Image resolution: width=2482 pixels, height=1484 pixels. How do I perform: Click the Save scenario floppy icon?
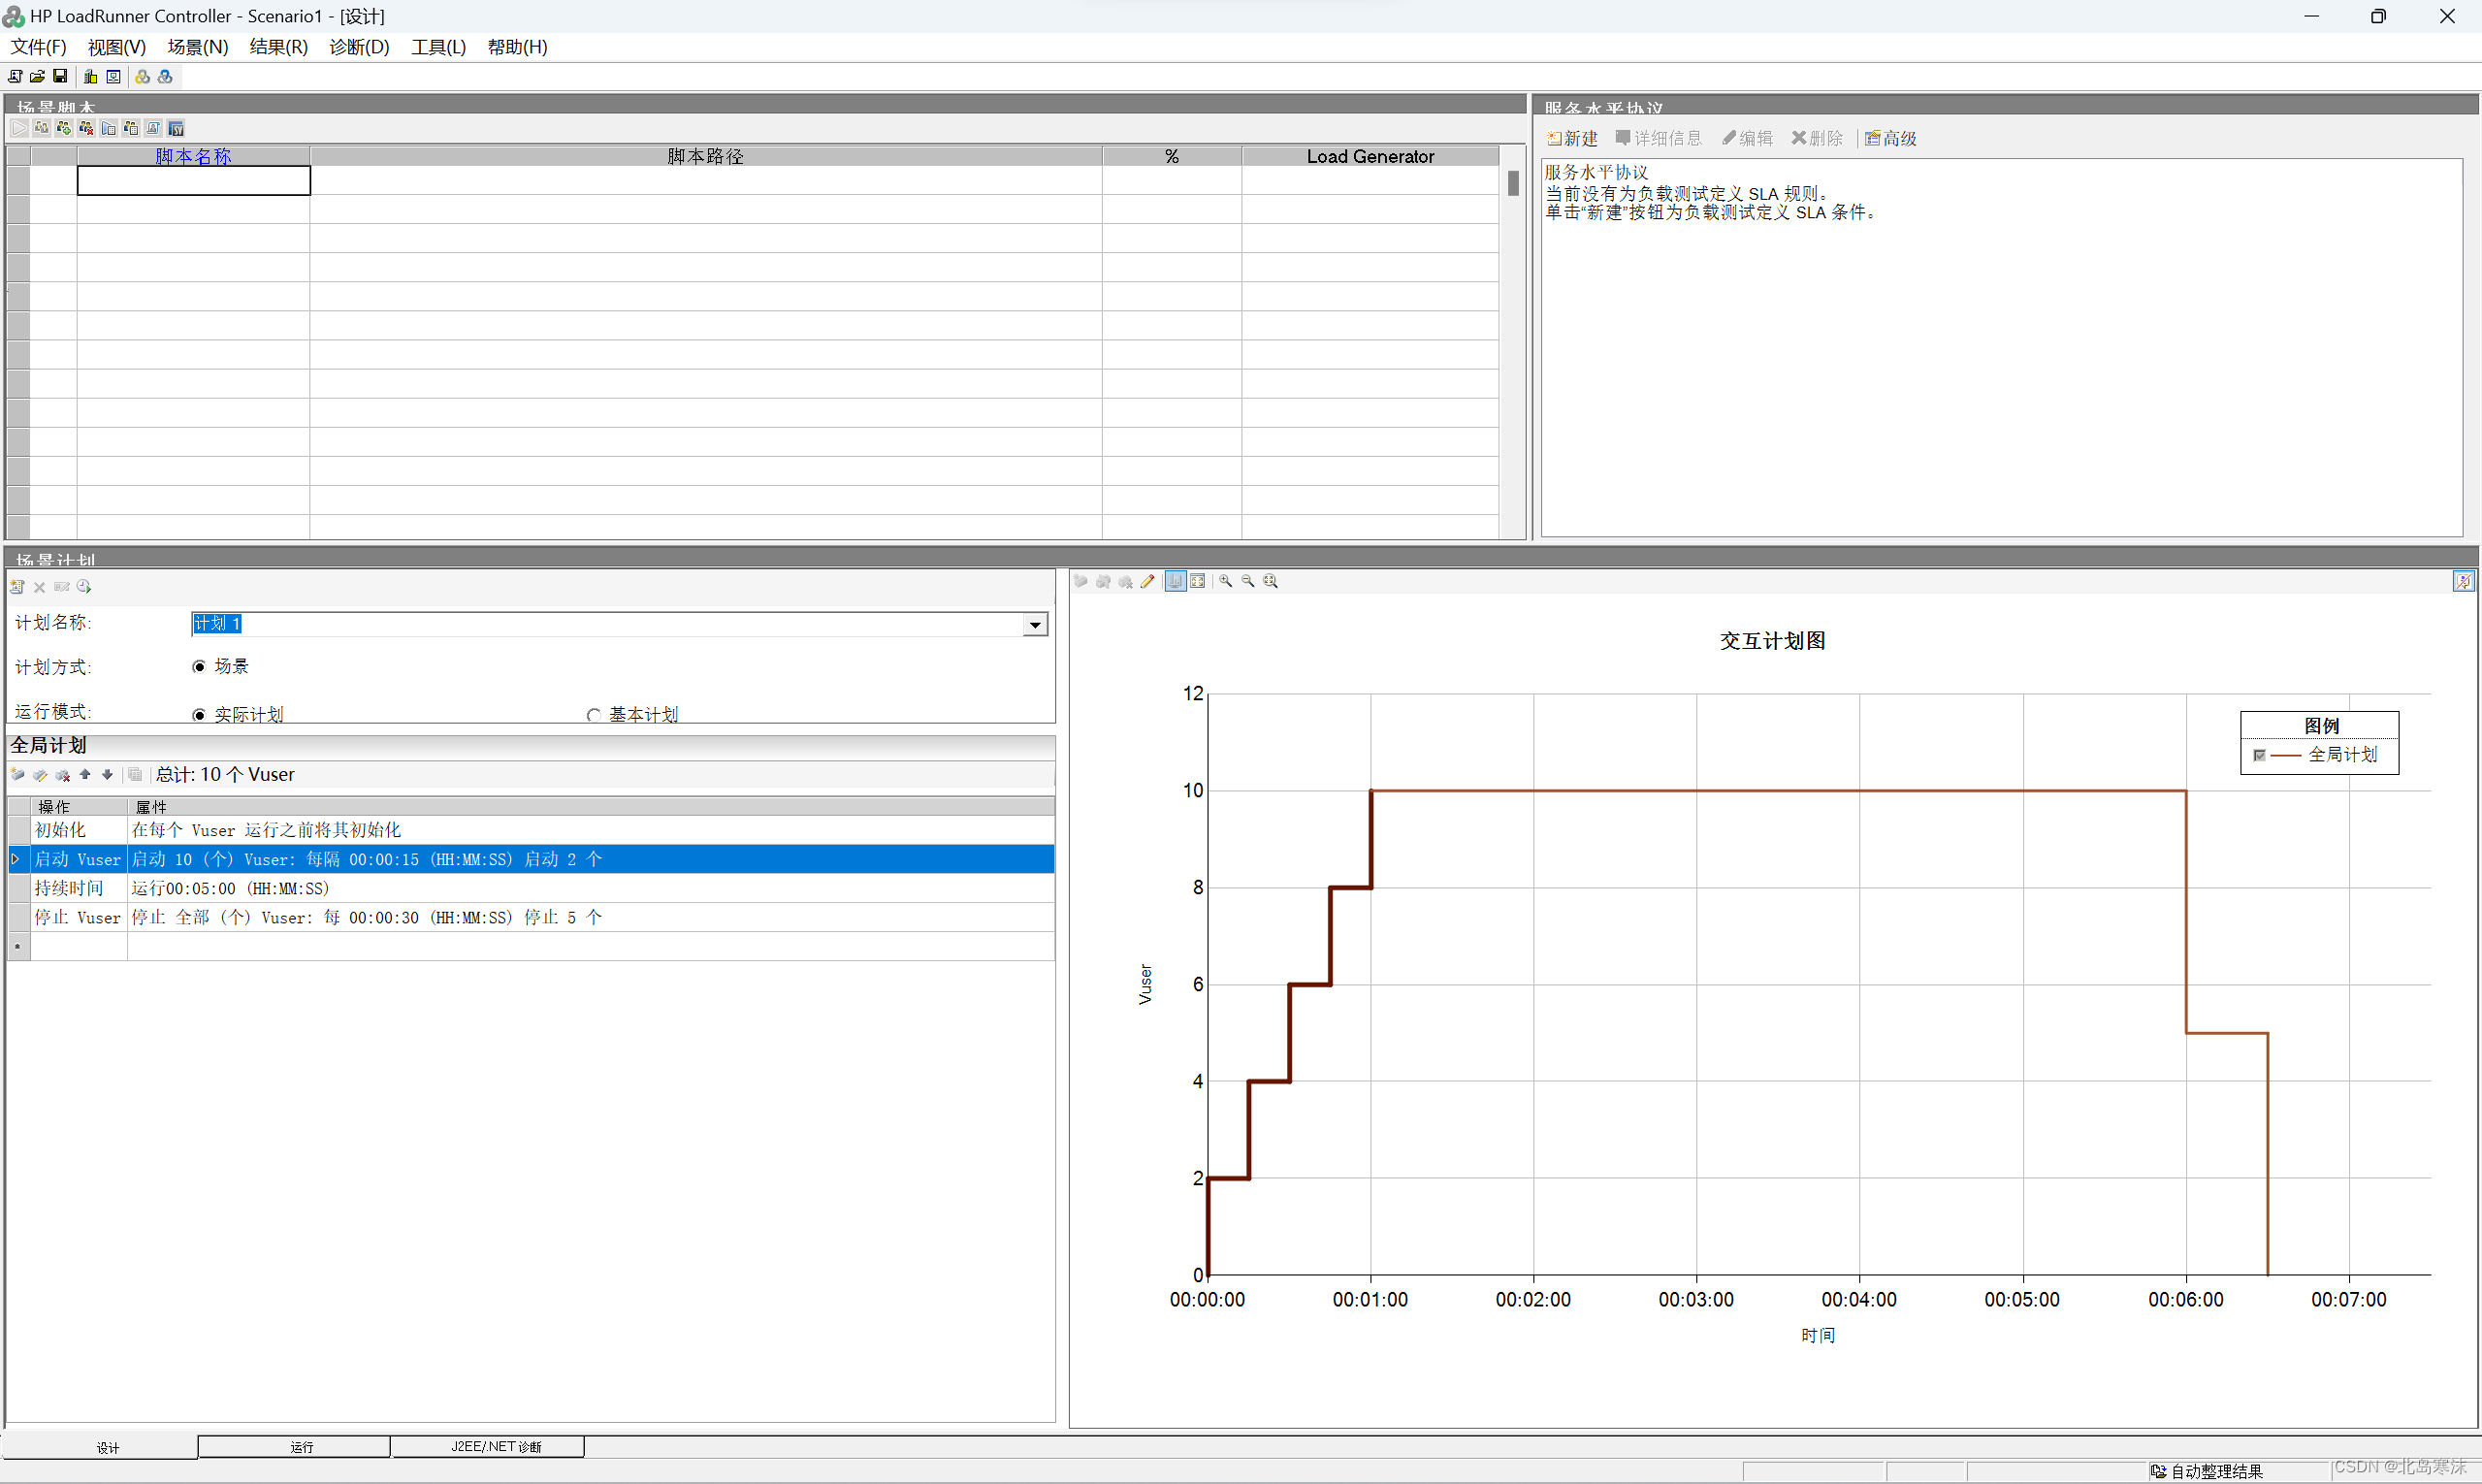coord(60,76)
